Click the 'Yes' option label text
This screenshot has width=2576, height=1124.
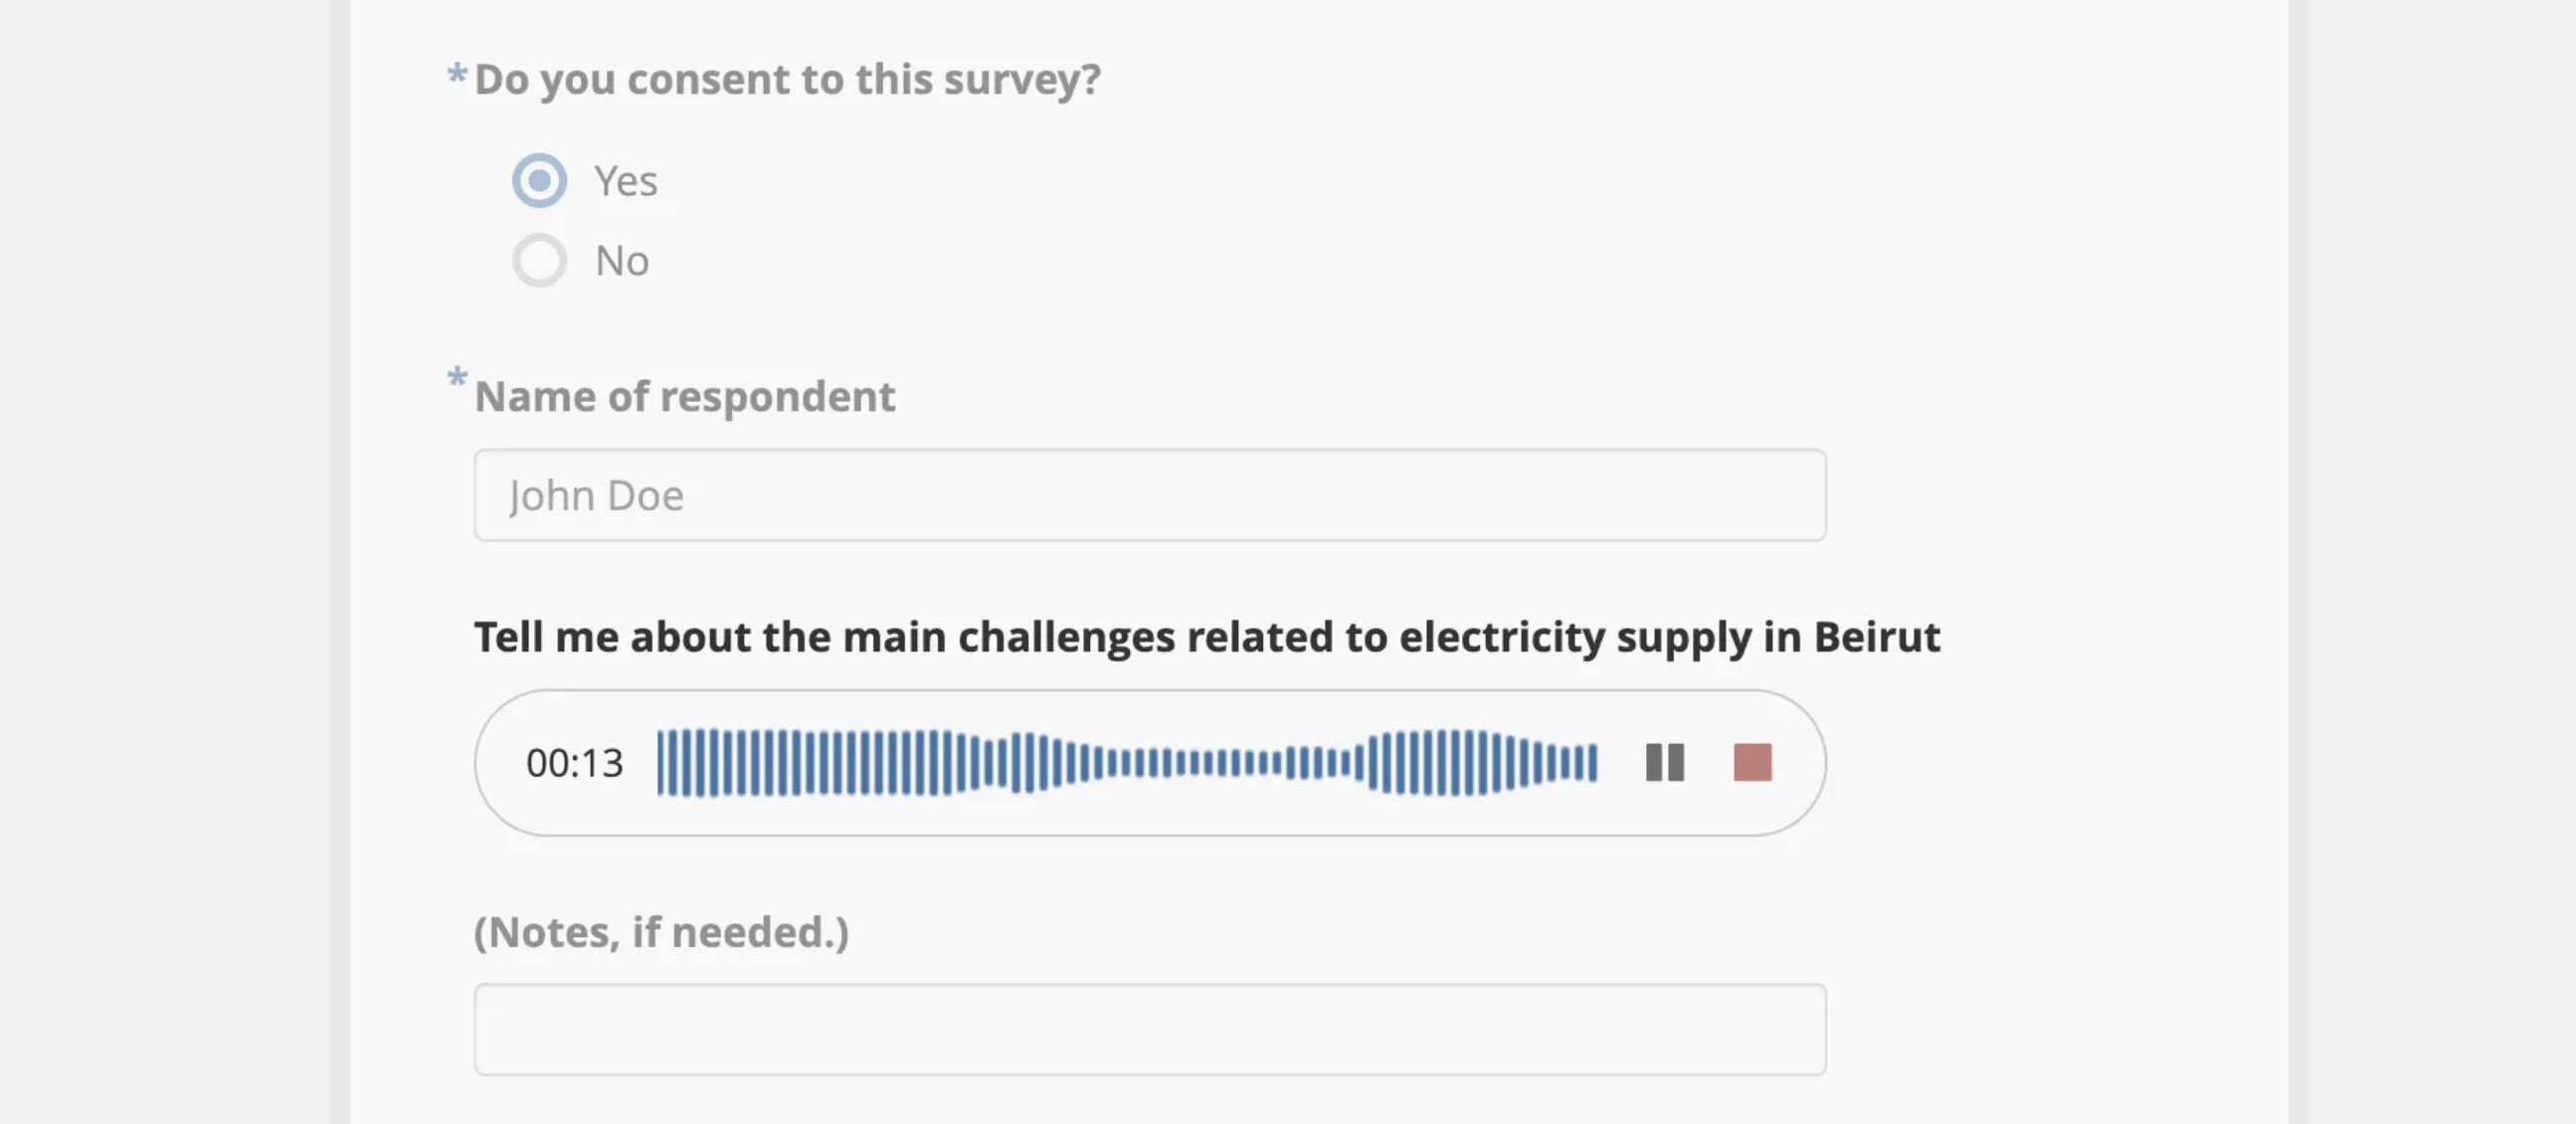pyautogui.click(x=626, y=181)
